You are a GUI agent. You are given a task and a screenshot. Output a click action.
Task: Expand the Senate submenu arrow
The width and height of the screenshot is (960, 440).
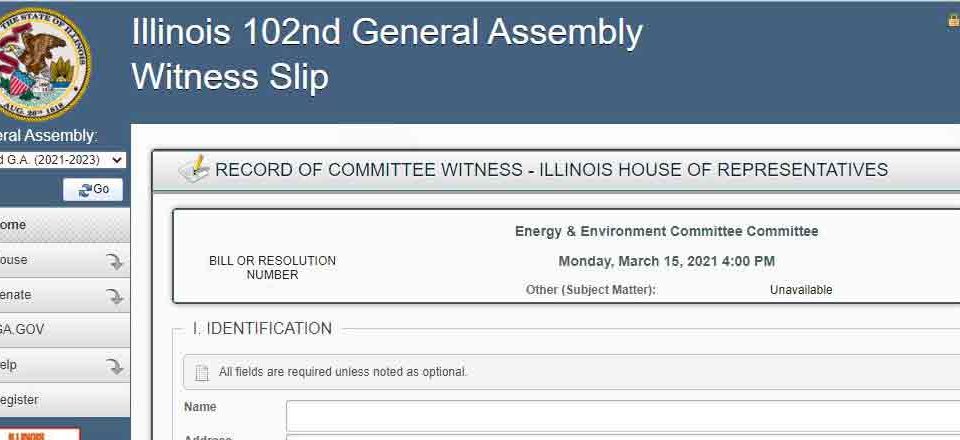pyautogui.click(x=114, y=296)
